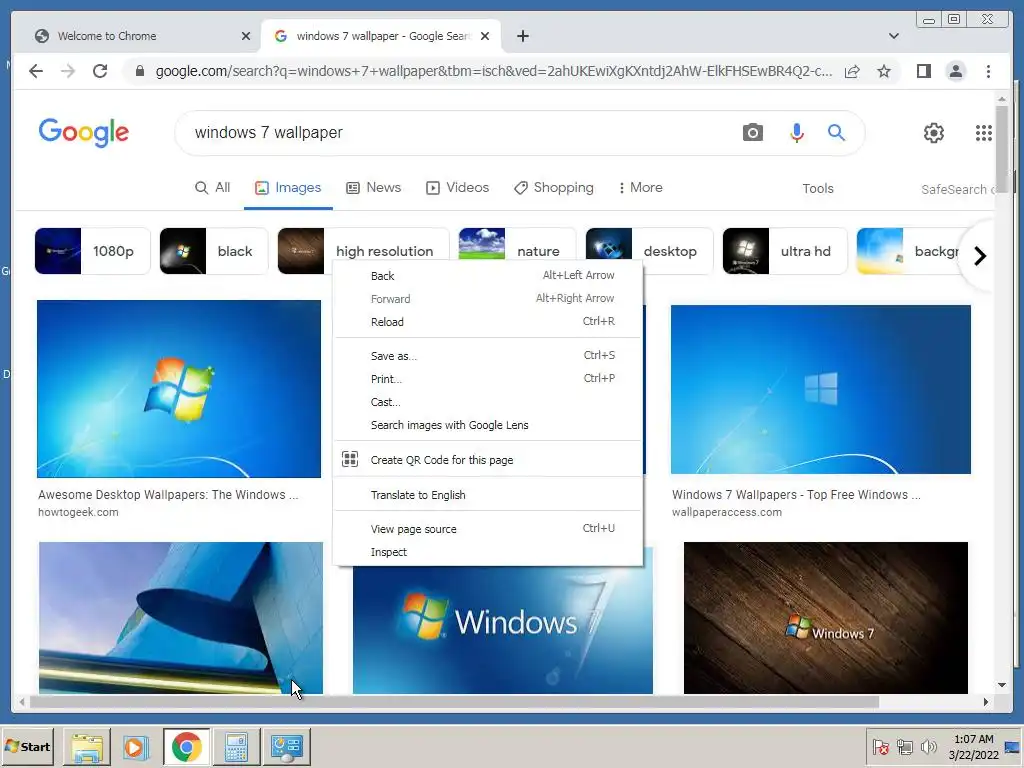1024x768 pixels.
Task: Select Create QR Code for this page
Action: tap(487, 460)
